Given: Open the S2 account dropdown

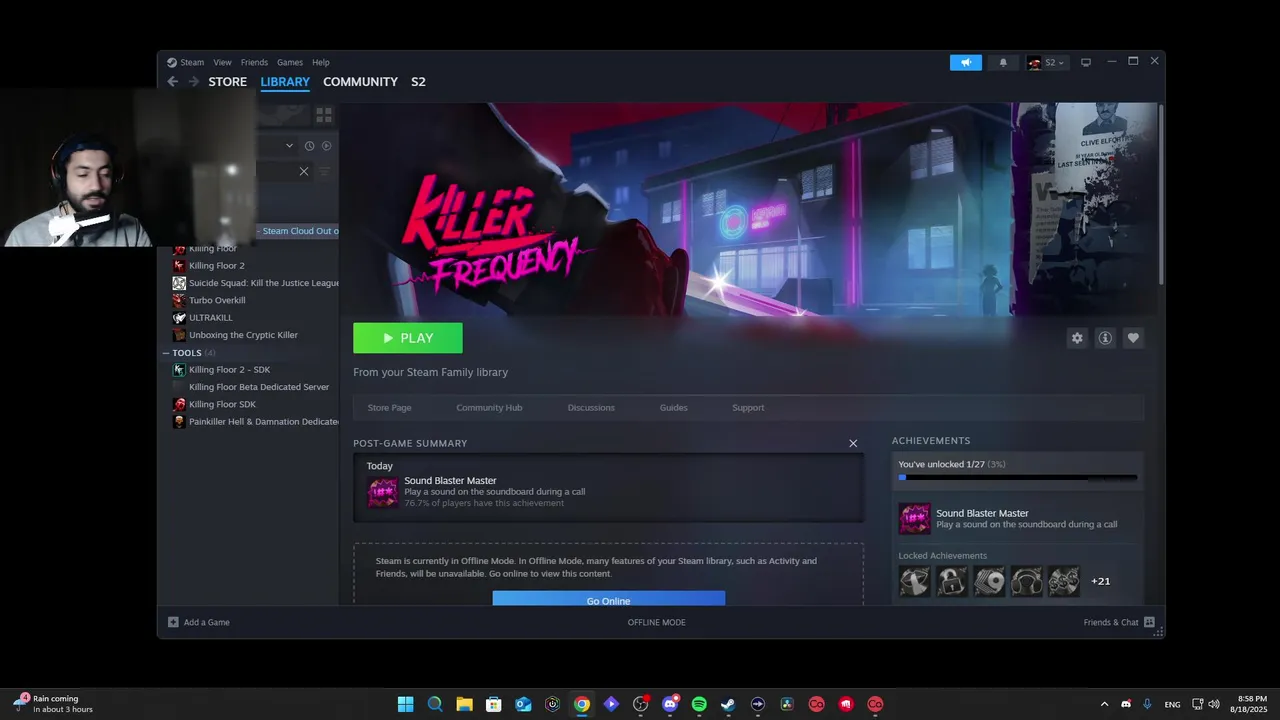Looking at the screenshot, I should [x=1047, y=62].
